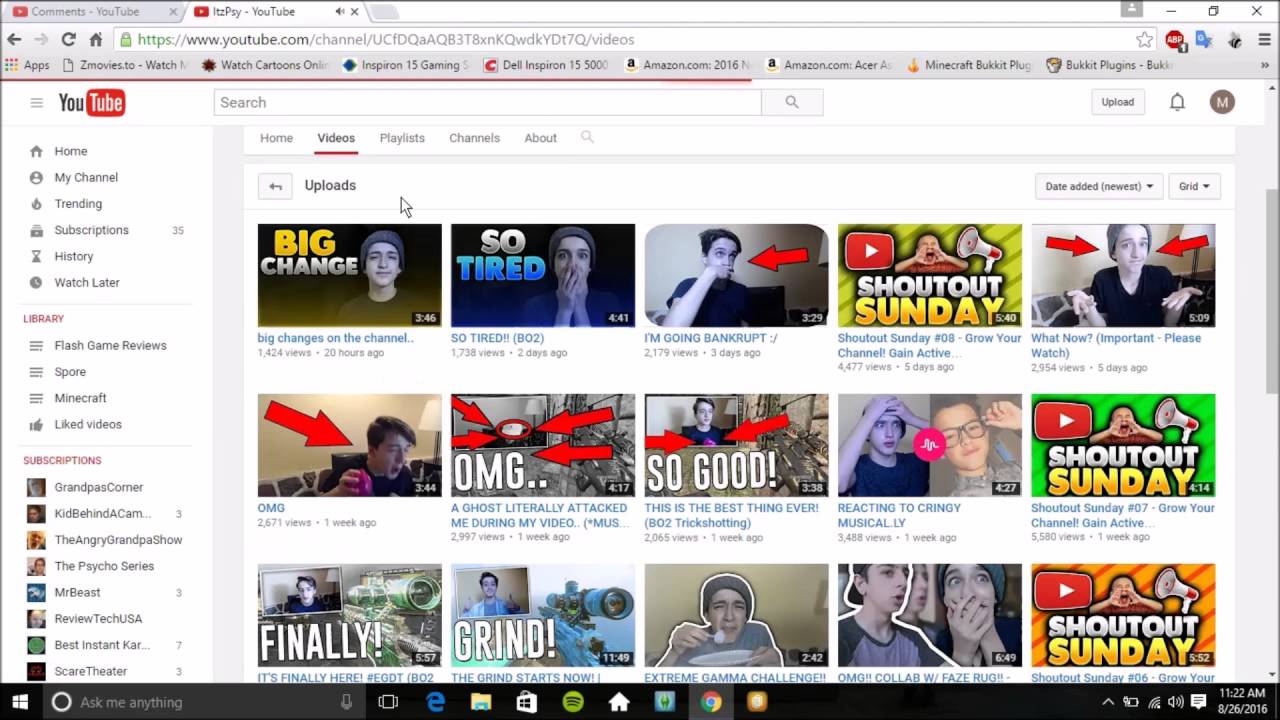Image resolution: width=1280 pixels, height=720 pixels.
Task: Click the channel search magnifier icon
Action: [x=587, y=137]
